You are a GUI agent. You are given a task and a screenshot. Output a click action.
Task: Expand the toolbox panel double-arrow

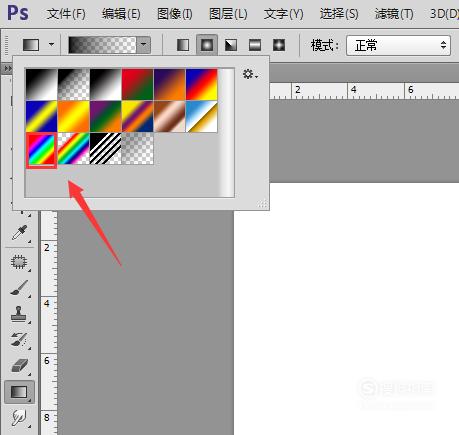tap(7, 69)
